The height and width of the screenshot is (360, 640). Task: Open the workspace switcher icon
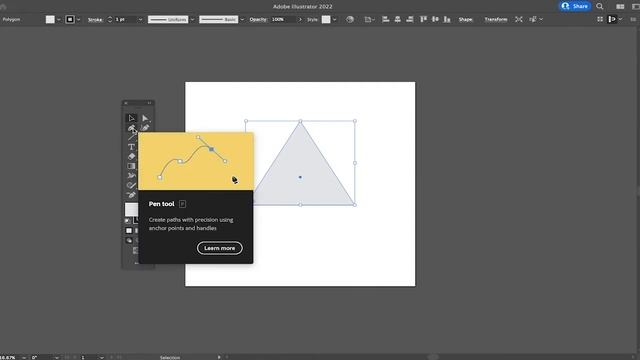tap(636, 7)
